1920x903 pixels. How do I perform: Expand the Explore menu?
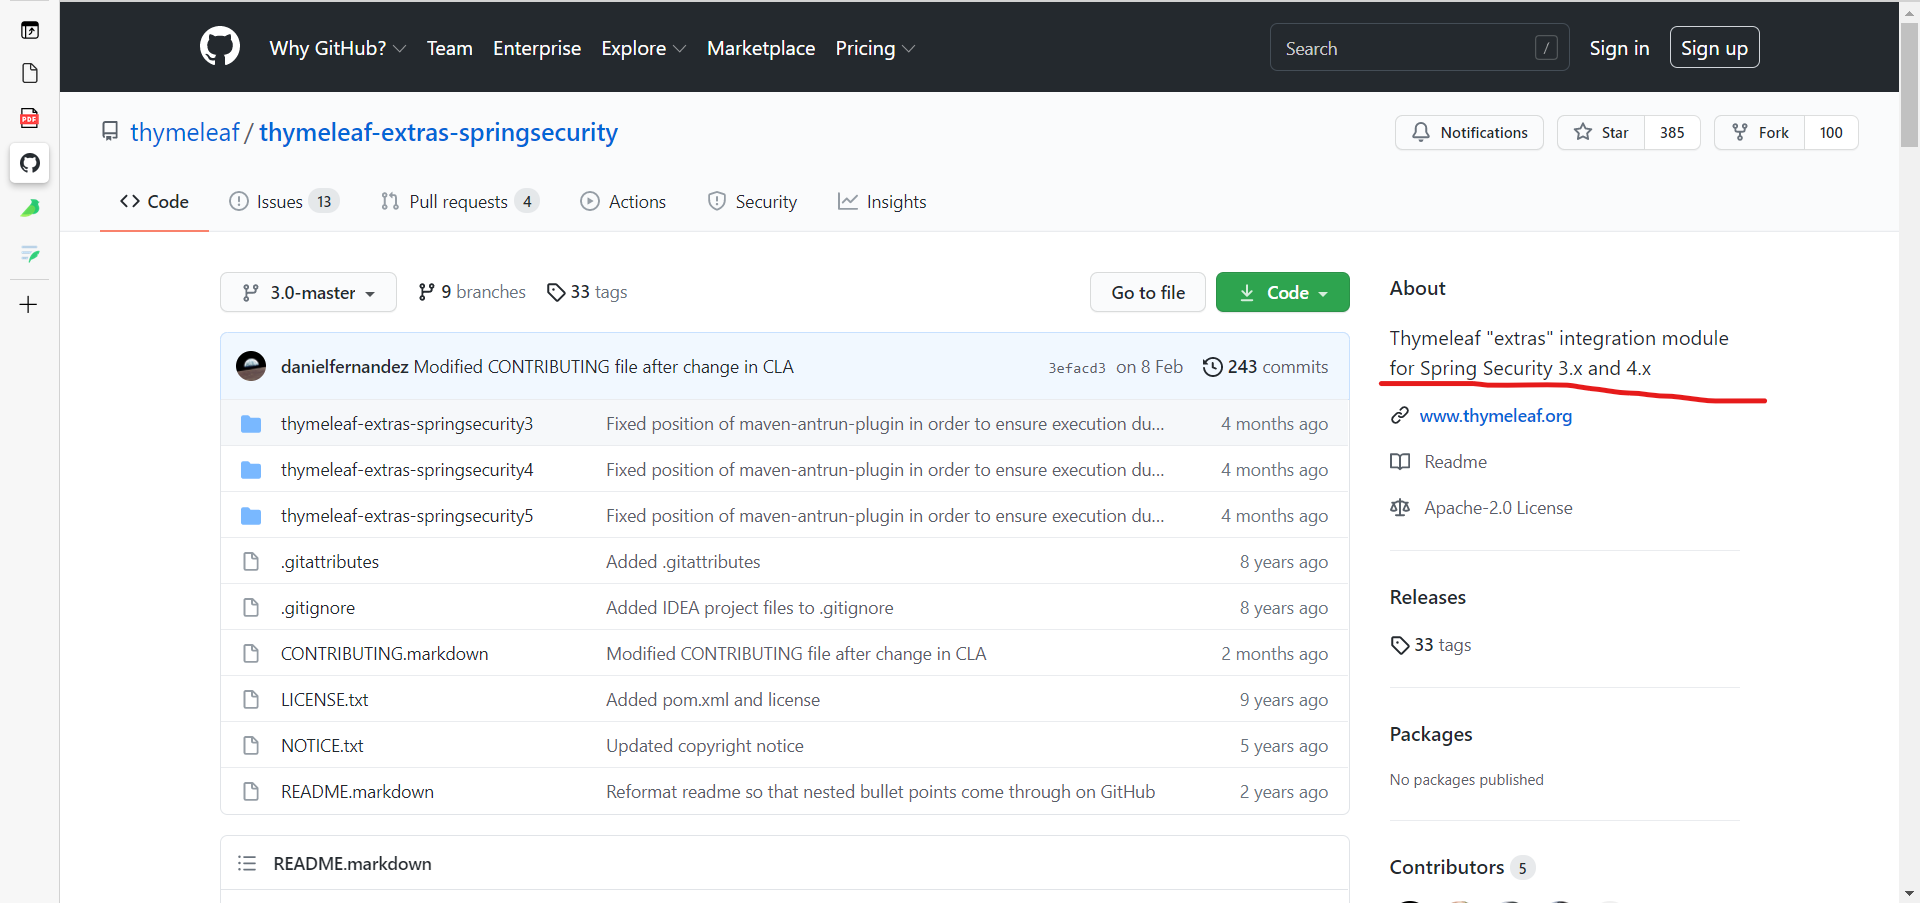[643, 48]
